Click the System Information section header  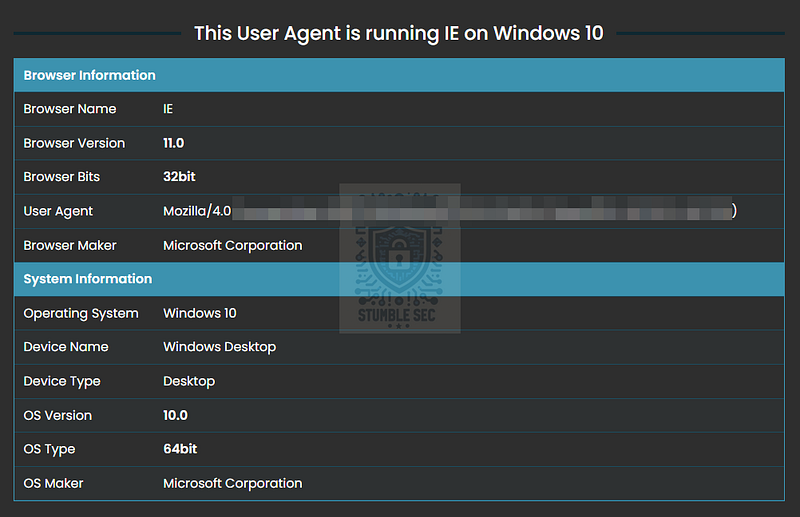click(x=399, y=279)
